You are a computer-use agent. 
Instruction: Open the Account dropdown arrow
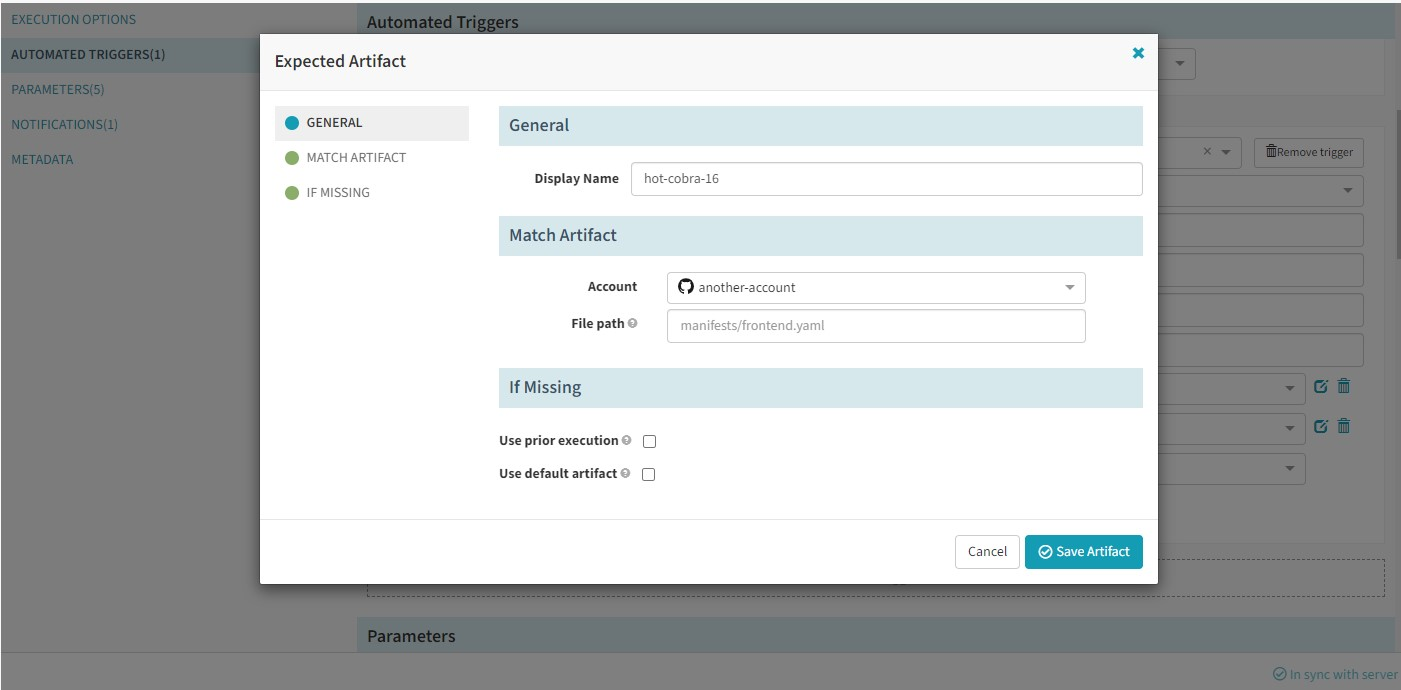click(x=1069, y=288)
